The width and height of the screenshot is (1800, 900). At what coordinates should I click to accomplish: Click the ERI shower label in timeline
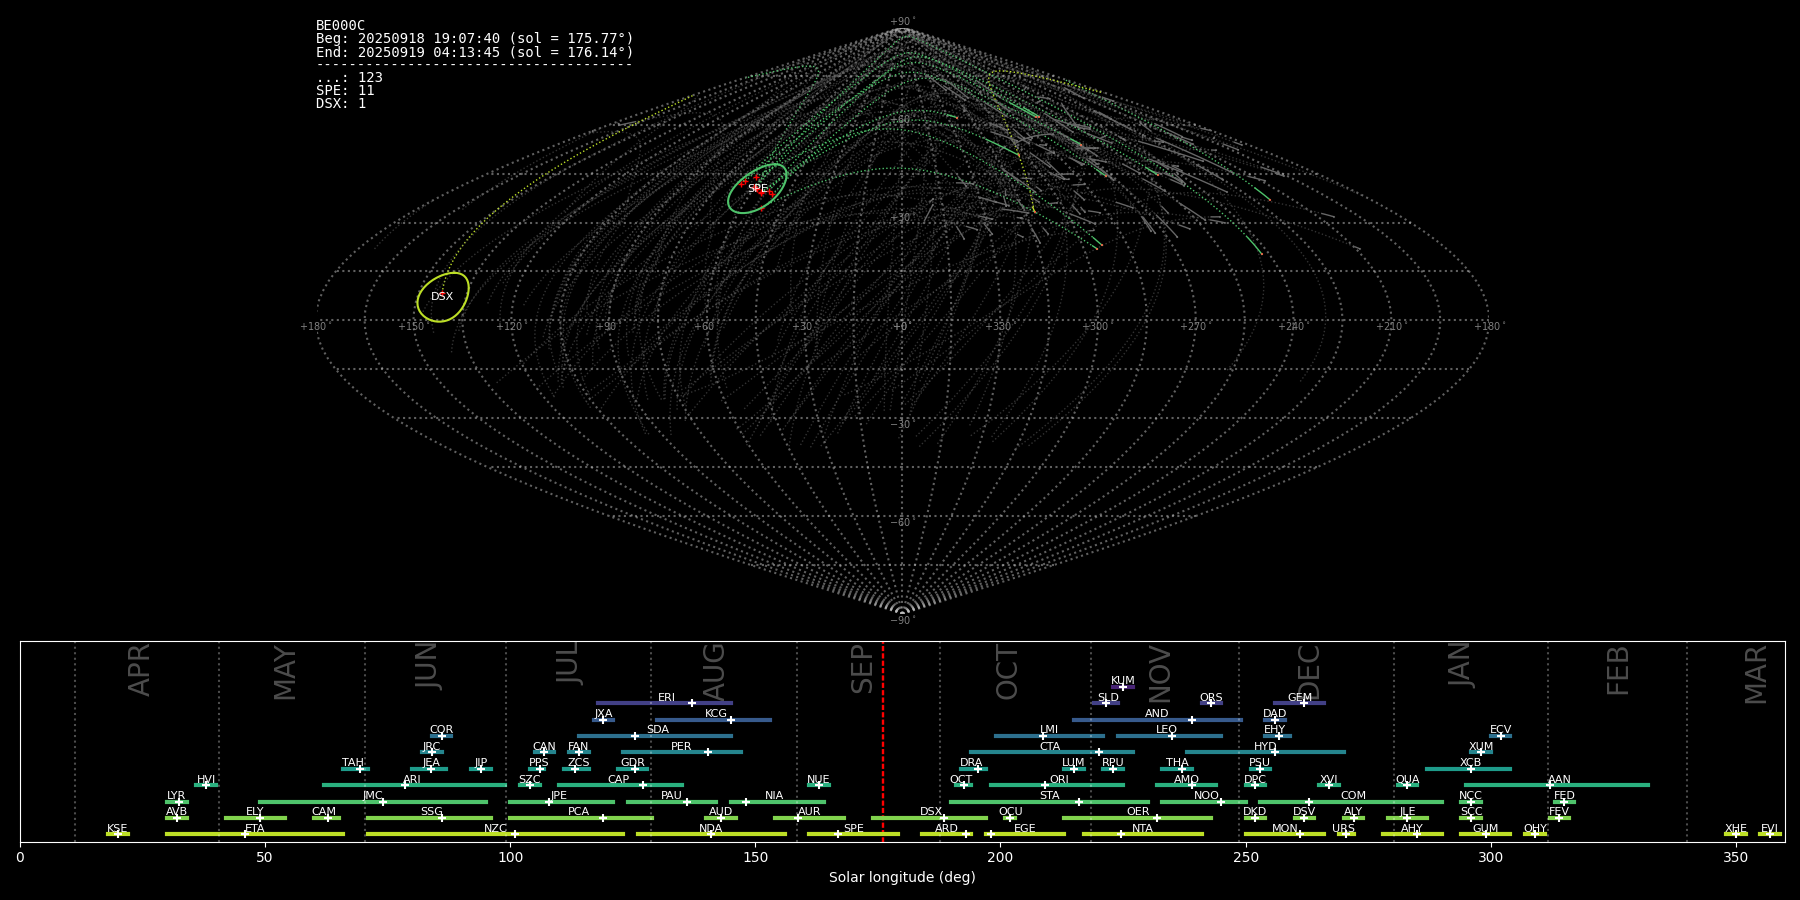[x=667, y=698]
